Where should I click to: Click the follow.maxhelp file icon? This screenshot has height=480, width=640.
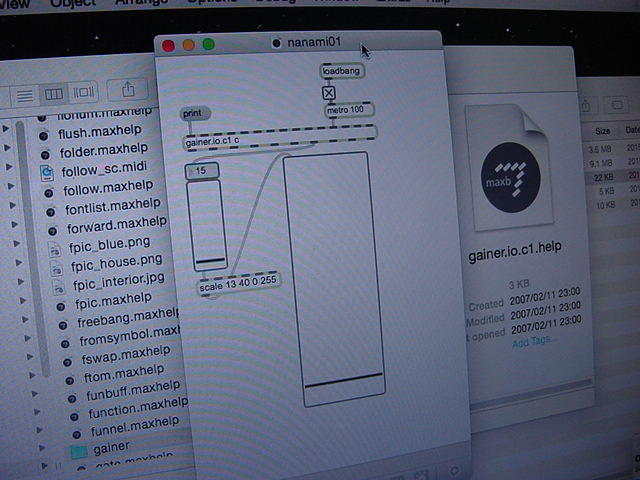[49, 193]
